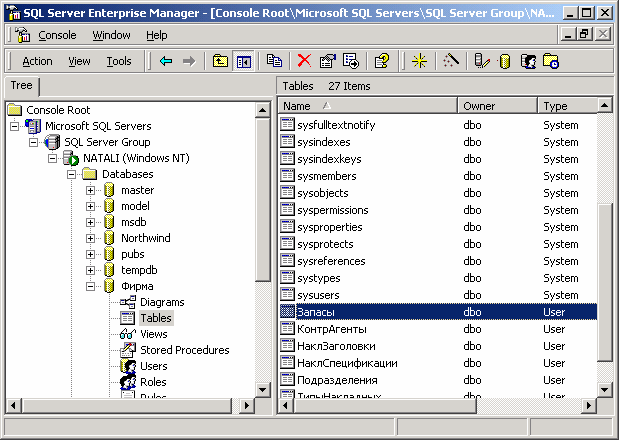The image size is (619, 440).
Task: Click the New Database cylinder icon
Action: 505,61
